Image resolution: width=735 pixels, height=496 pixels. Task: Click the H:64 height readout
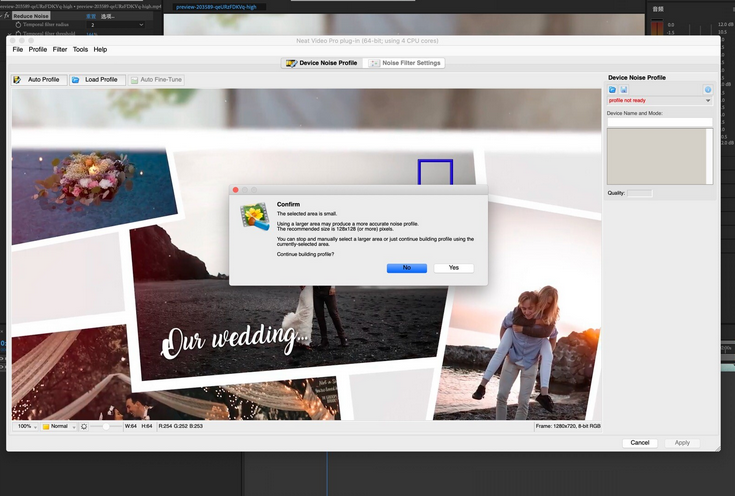coord(147,427)
